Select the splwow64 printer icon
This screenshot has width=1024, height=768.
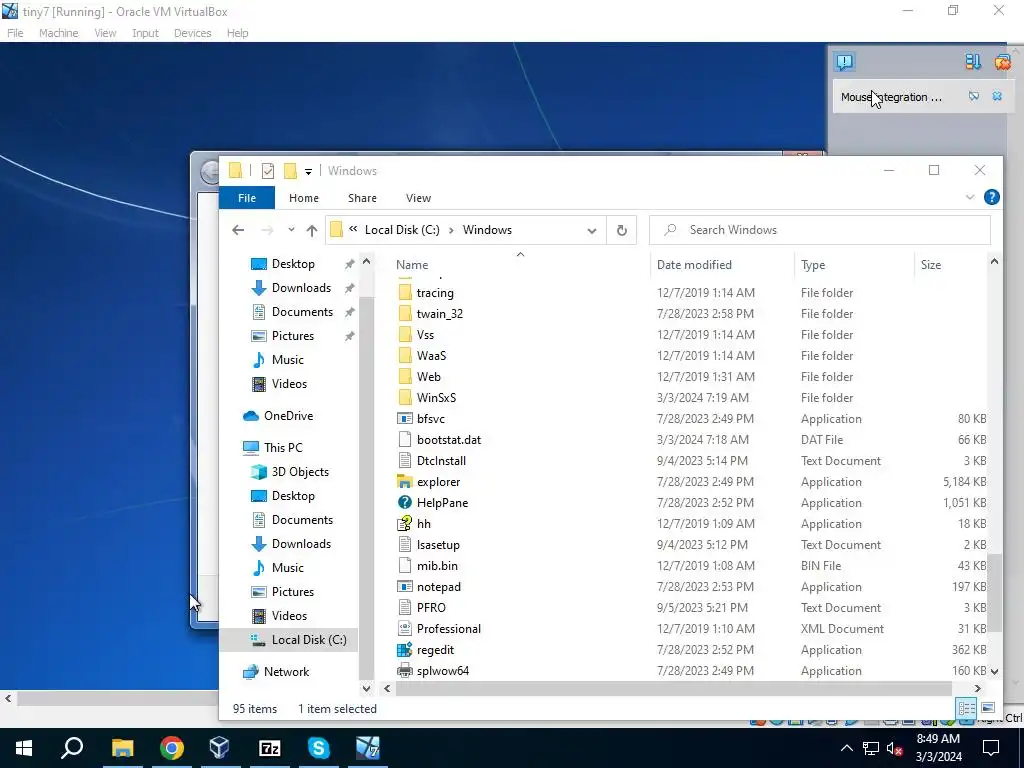pos(405,671)
